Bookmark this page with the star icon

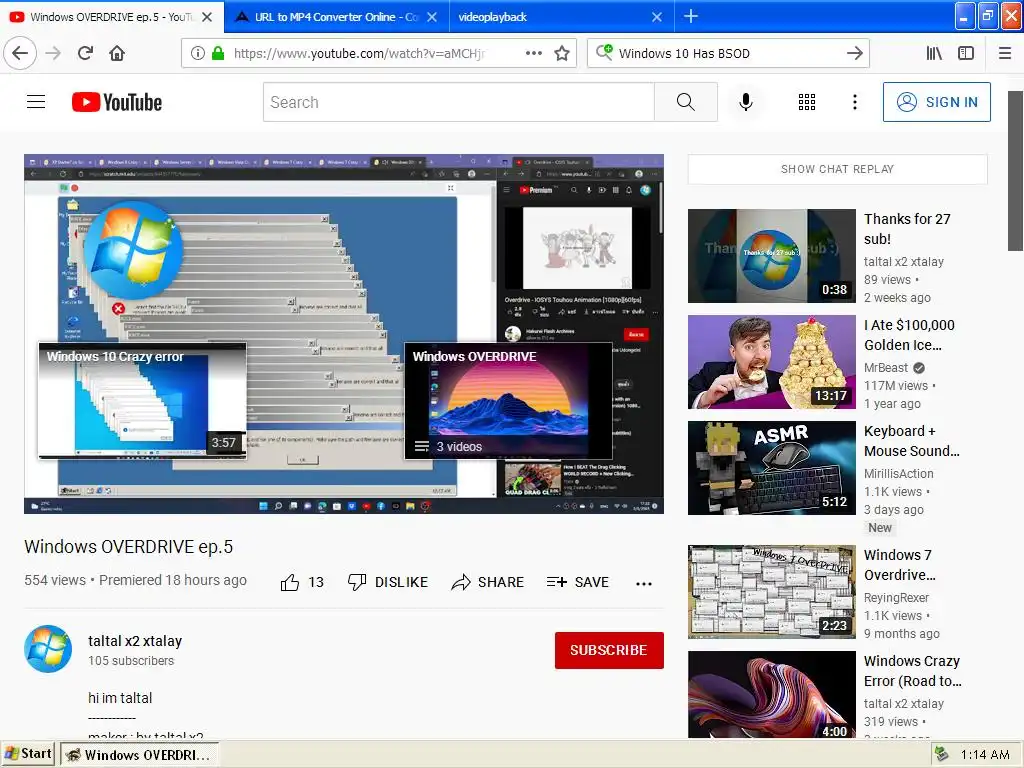(562, 54)
